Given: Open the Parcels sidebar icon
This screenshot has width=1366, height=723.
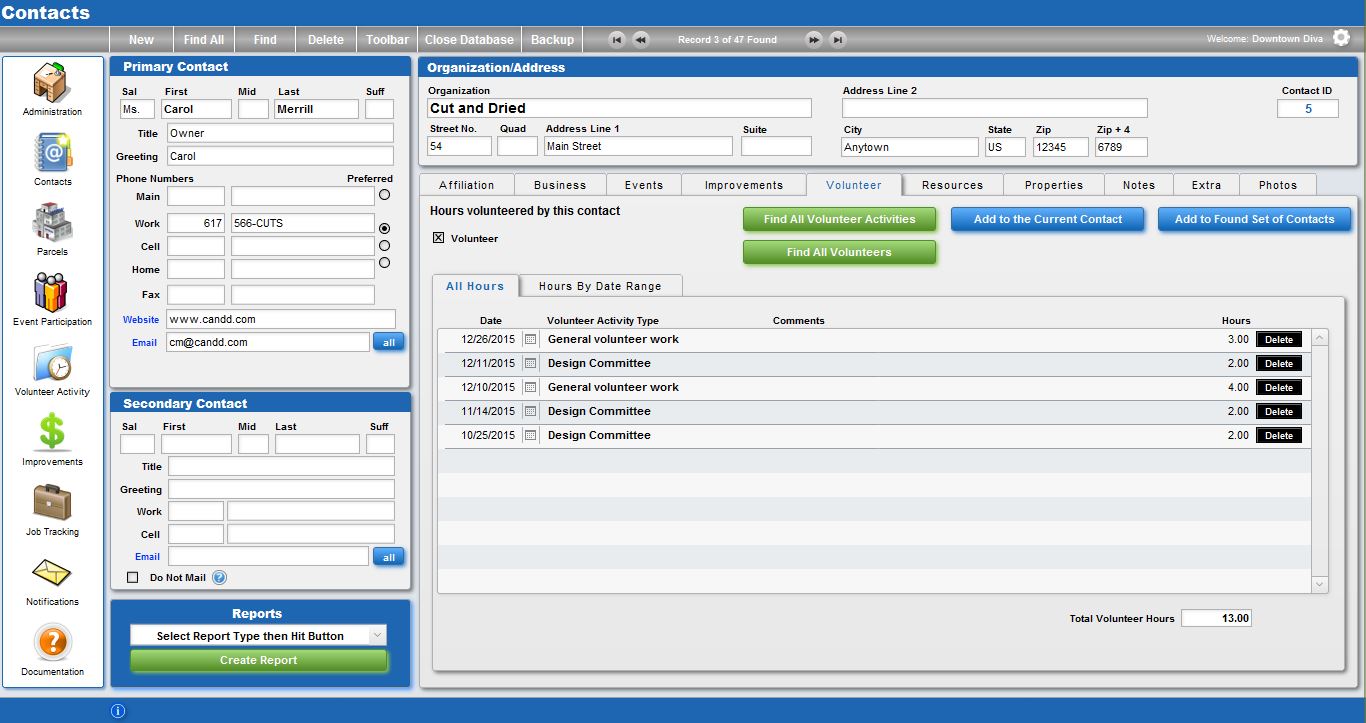Looking at the screenshot, I should pyautogui.click(x=52, y=222).
